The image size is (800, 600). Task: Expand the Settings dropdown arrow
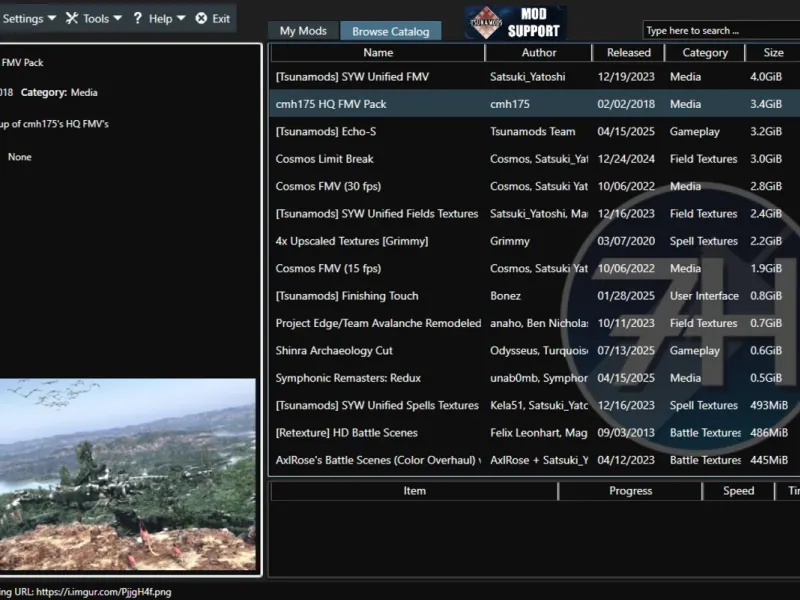tap(52, 18)
